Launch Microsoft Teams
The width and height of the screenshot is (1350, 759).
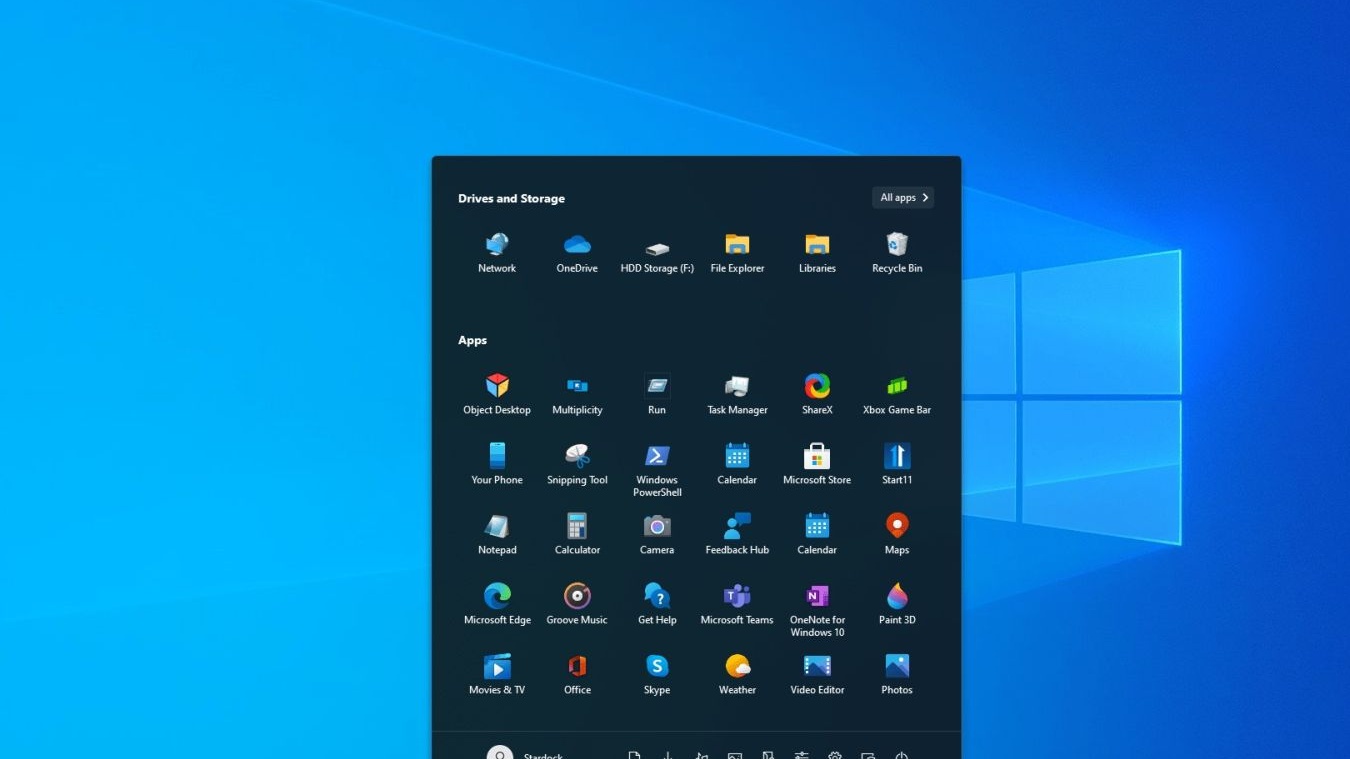coord(737,604)
